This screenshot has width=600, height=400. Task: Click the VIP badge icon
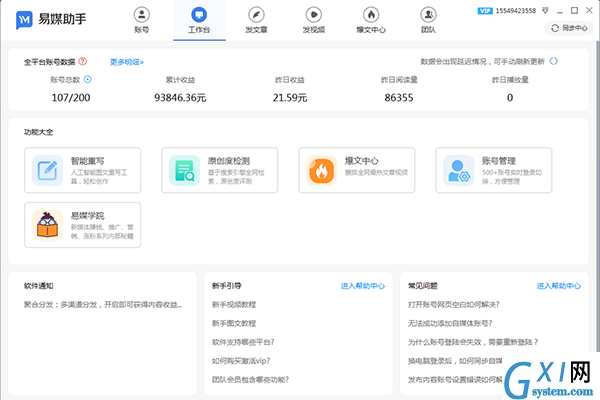click(x=485, y=11)
